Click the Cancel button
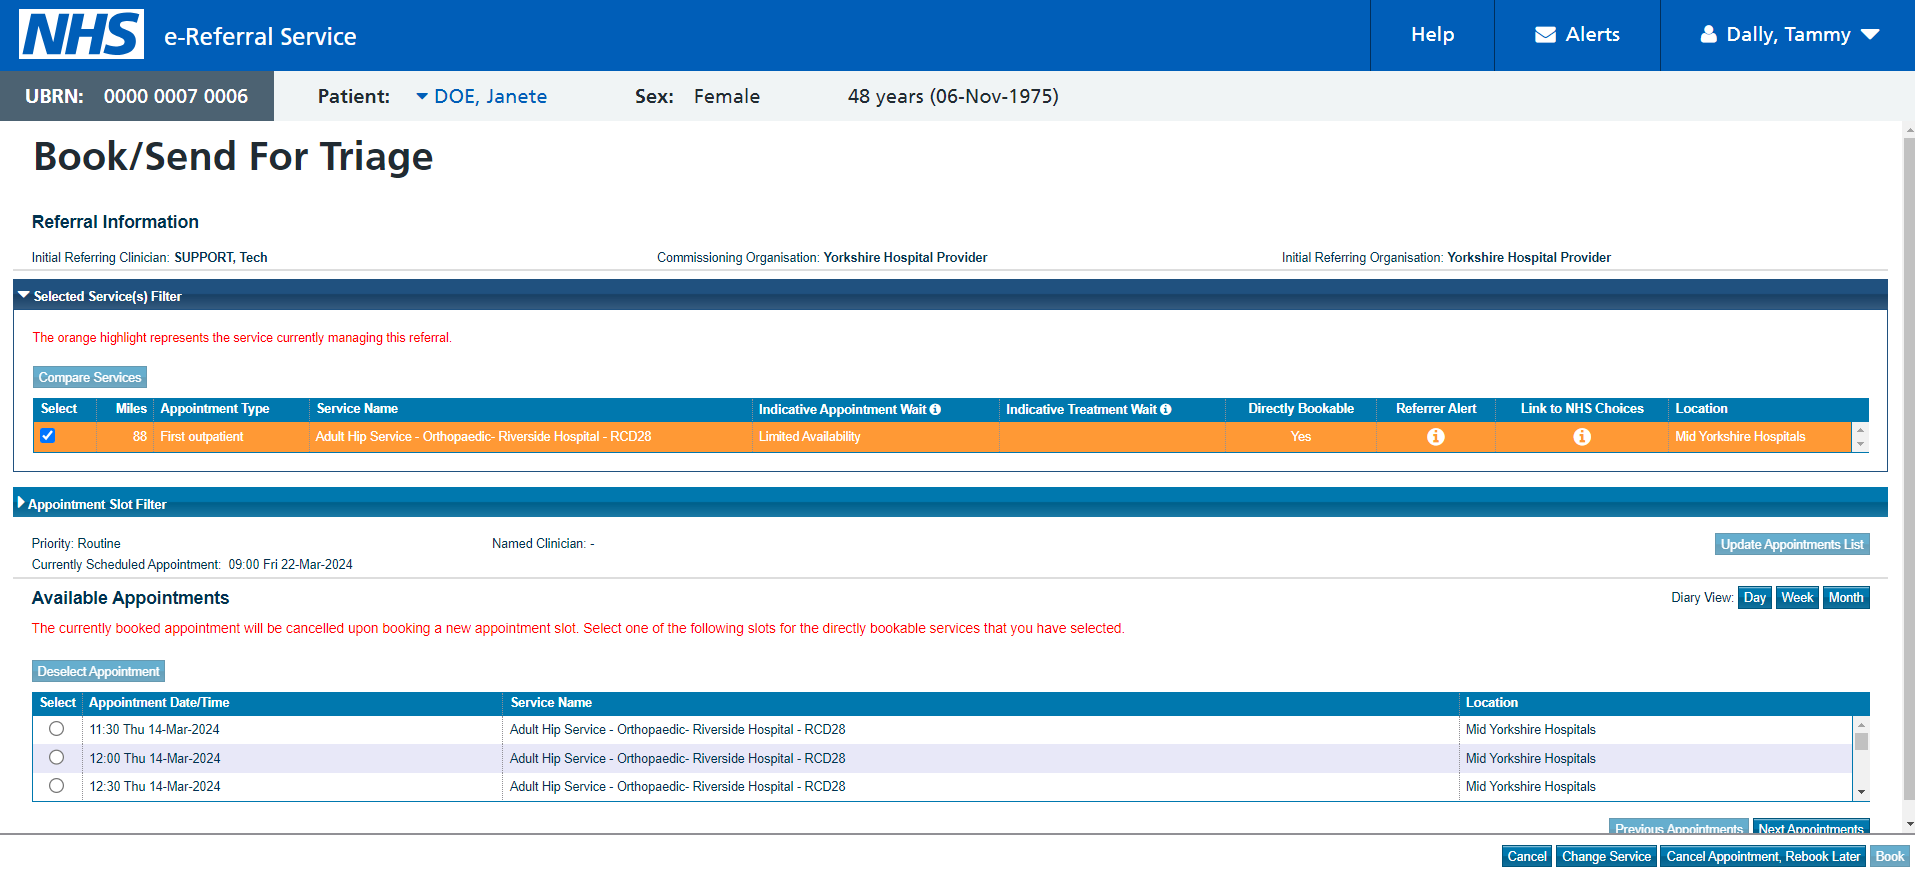This screenshot has height=872, width=1915. (1527, 856)
